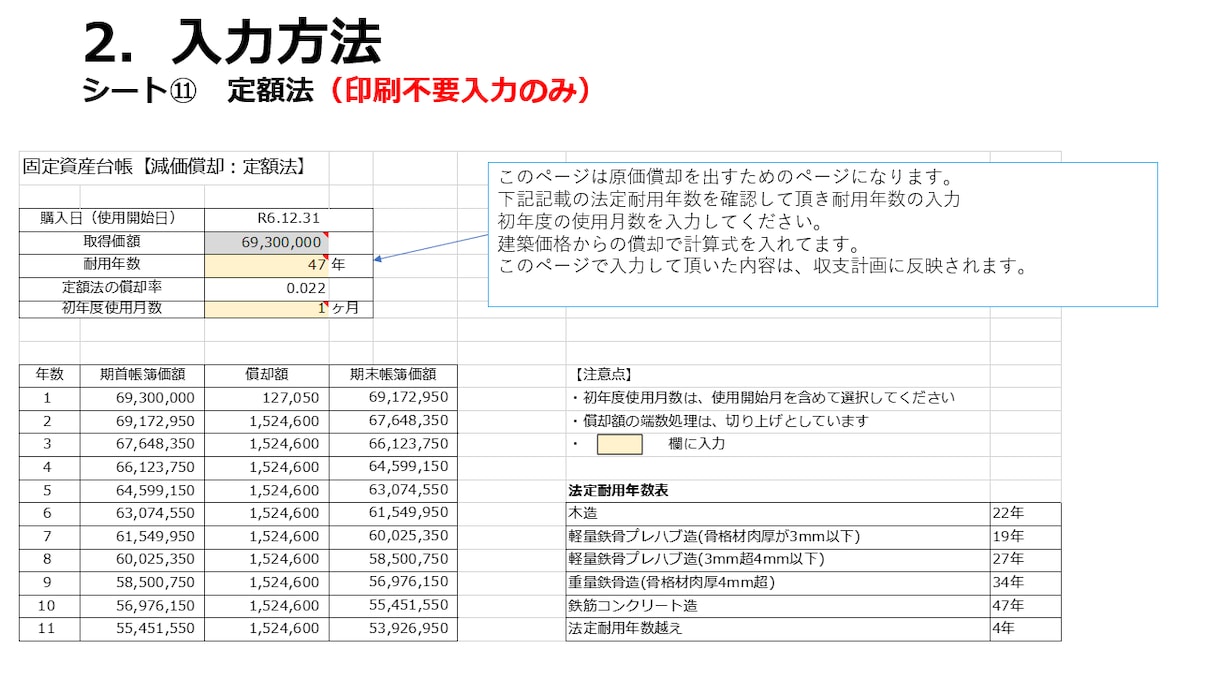This screenshot has height=679, width=1220.
Task: Click the ヶ月 unit cell beside 1
Action: click(351, 309)
